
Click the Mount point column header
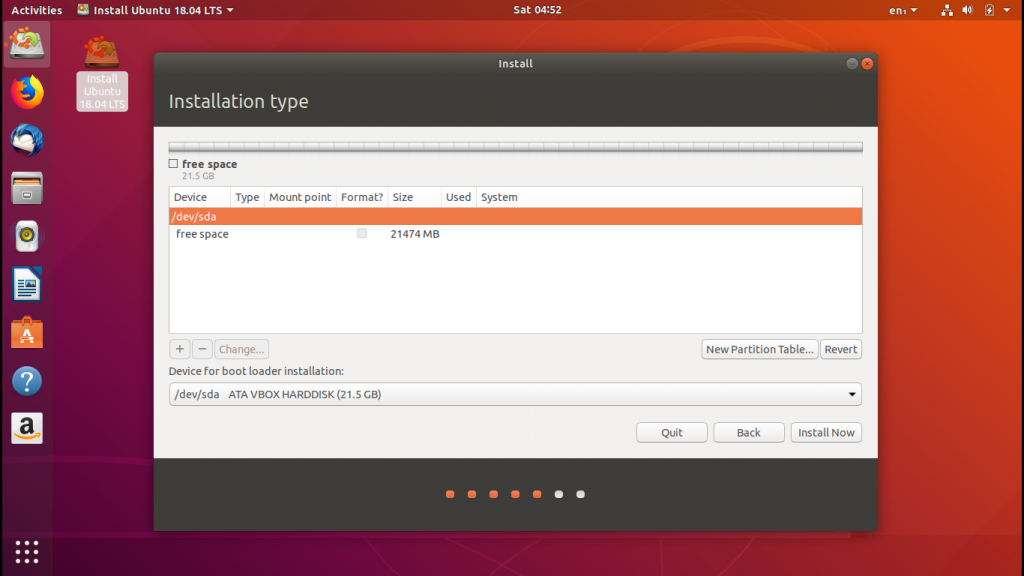click(x=300, y=197)
